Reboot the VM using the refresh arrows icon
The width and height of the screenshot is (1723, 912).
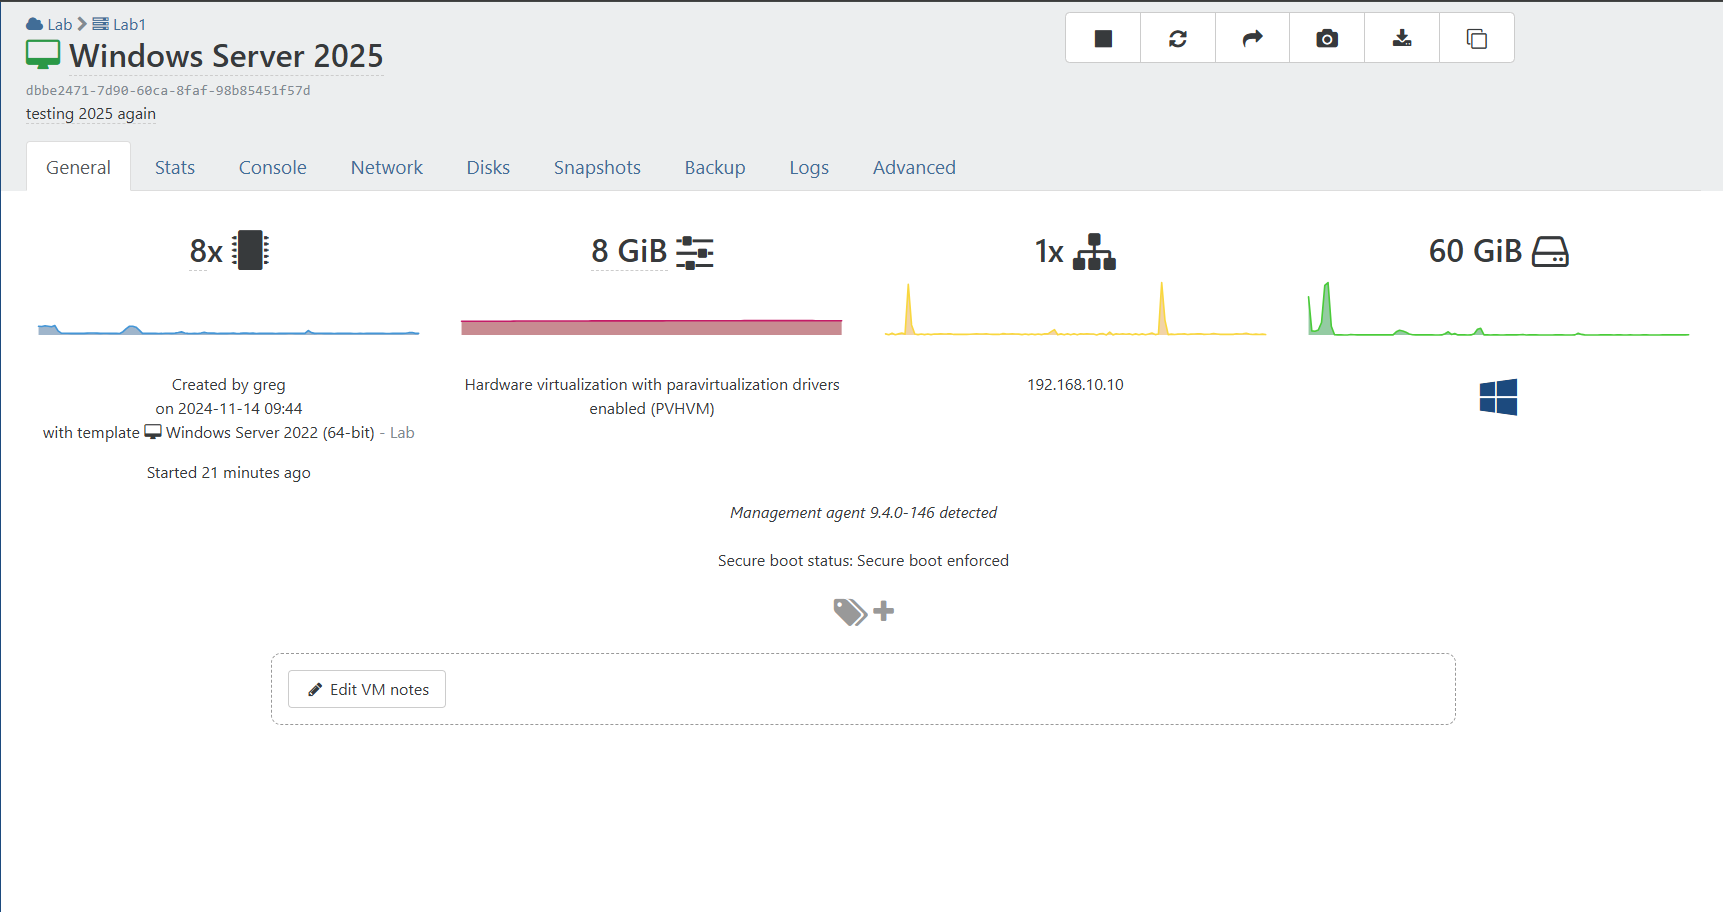tap(1178, 38)
